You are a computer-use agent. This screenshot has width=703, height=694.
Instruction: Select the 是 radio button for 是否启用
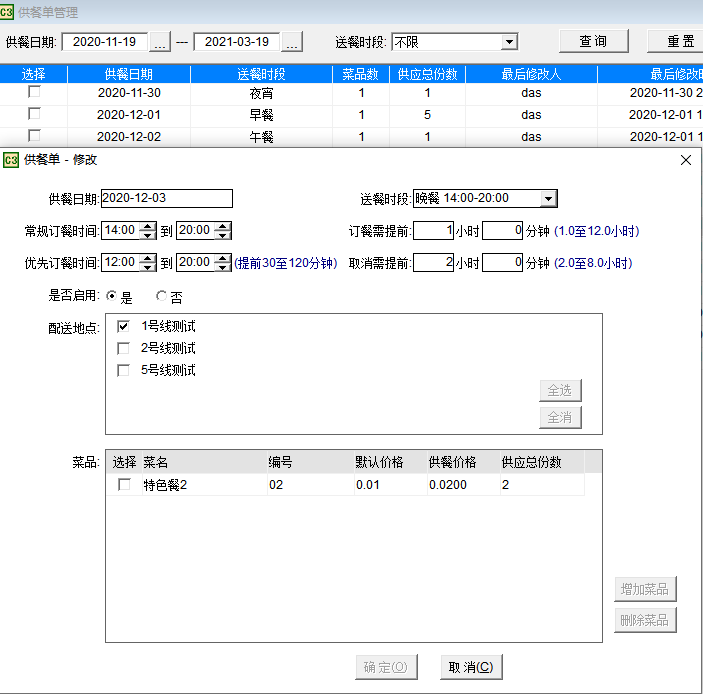[x=112, y=297]
